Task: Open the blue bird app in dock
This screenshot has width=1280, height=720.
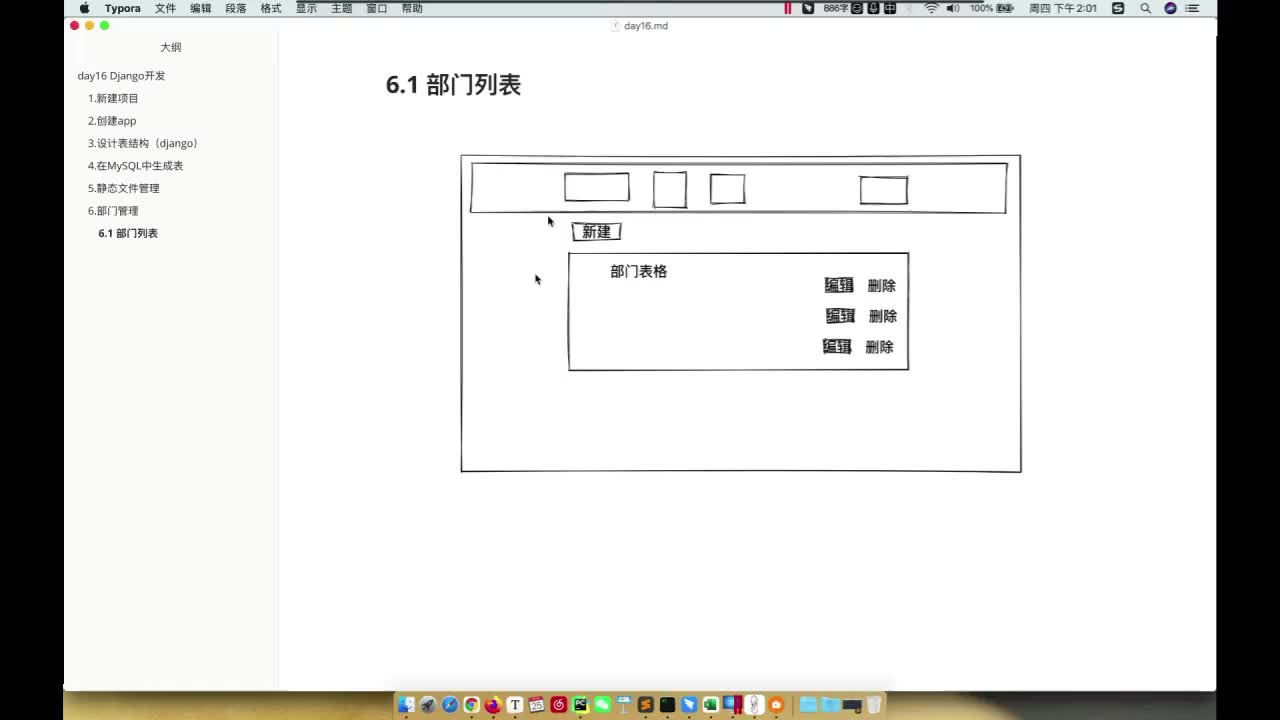Action: pos(689,705)
